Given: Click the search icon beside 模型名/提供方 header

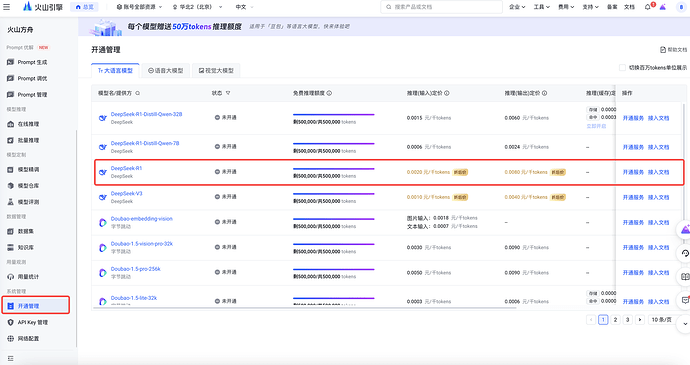Looking at the screenshot, I should tap(138, 93).
